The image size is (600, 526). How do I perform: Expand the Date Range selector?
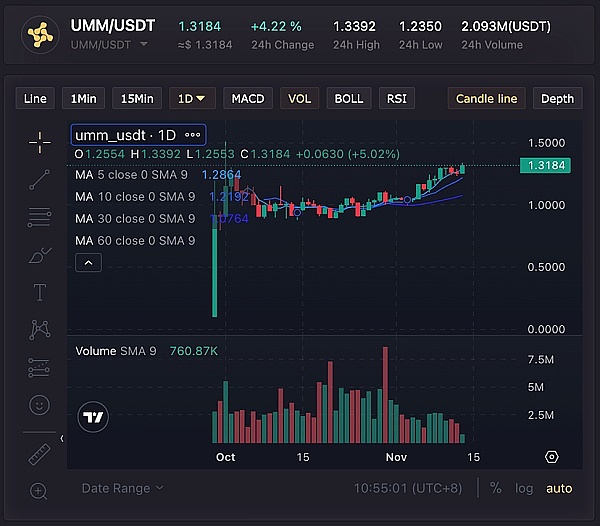(122, 488)
